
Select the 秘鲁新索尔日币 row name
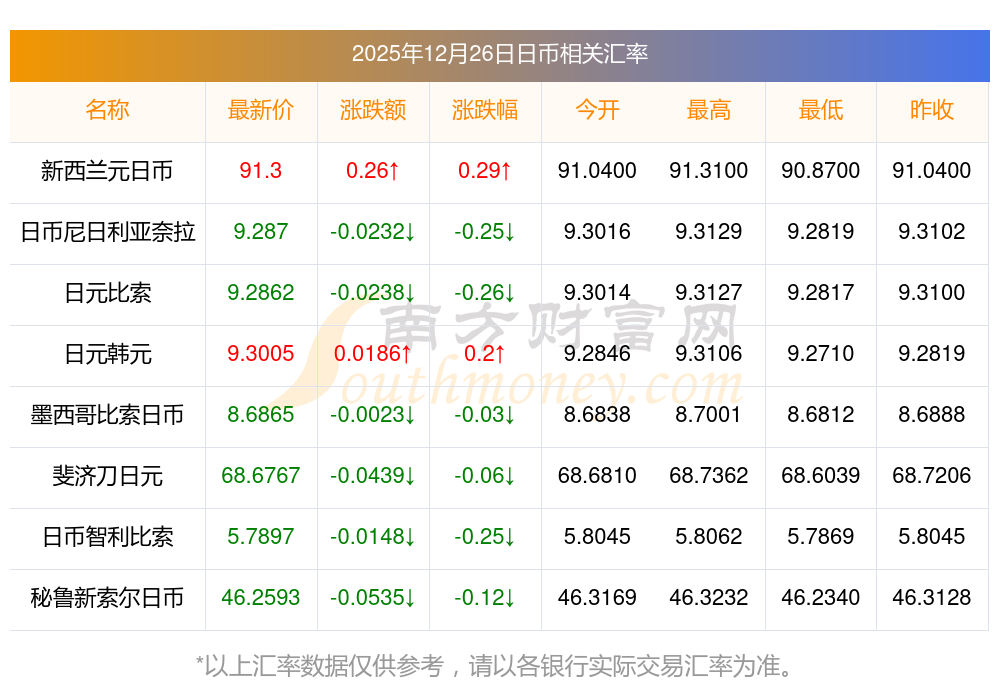pyautogui.click(x=107, y=598)
